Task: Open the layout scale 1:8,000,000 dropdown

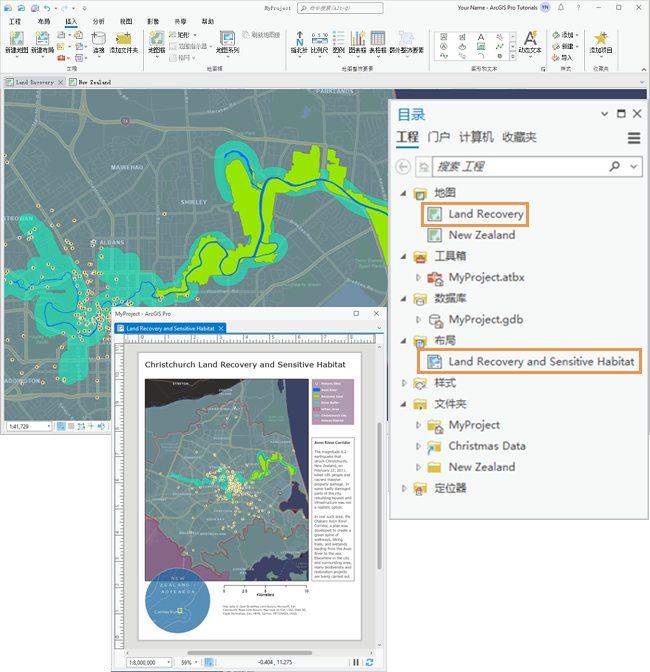Action: (x=168, y=662)
